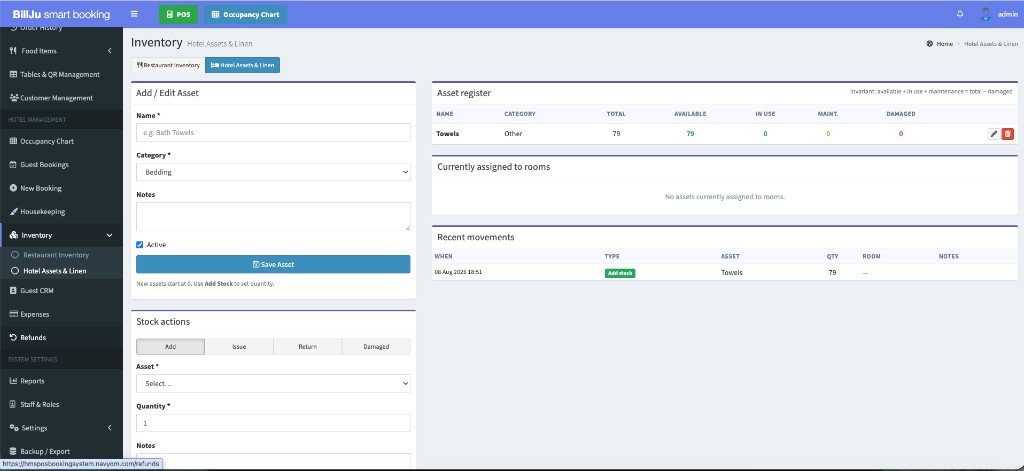Image resolution: width=1024 pixels, height=471 pixels.
Task: Expand the Settings submenu chevron
Action: coord(109,428)
